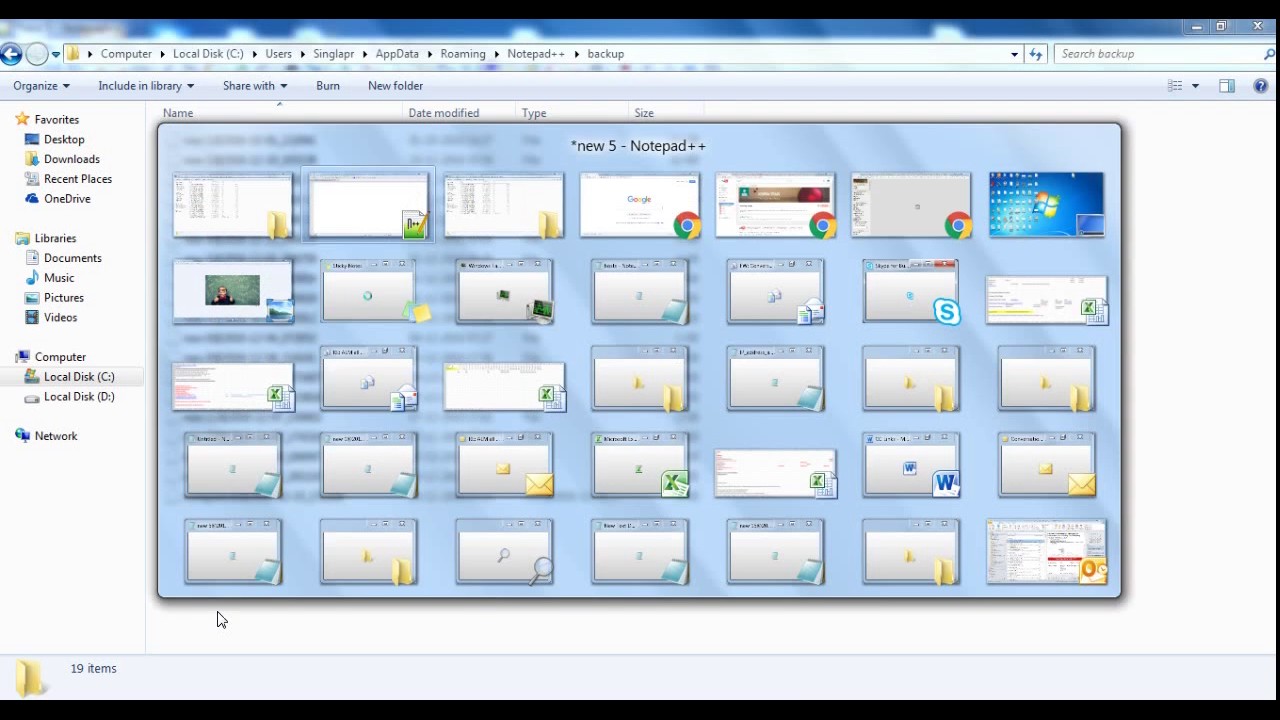This screenshot has width=1280, height=720.
Task: Select the Music library
Action: 59,278
